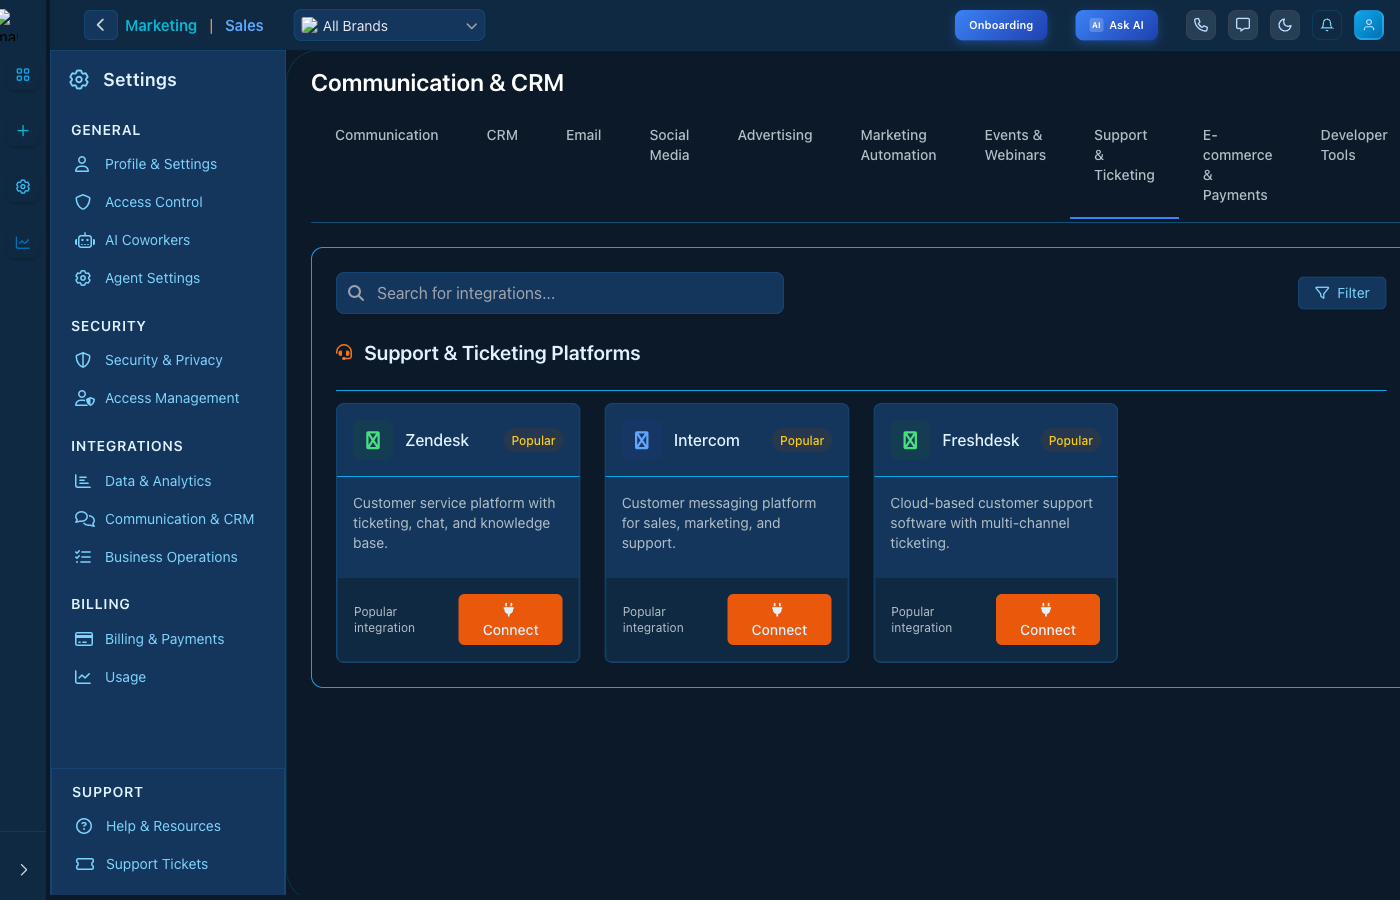Click the gear icon in left rail
The height and width of the screenshot is (900, 1400).
pyautogui.click(x=23, y=187)
